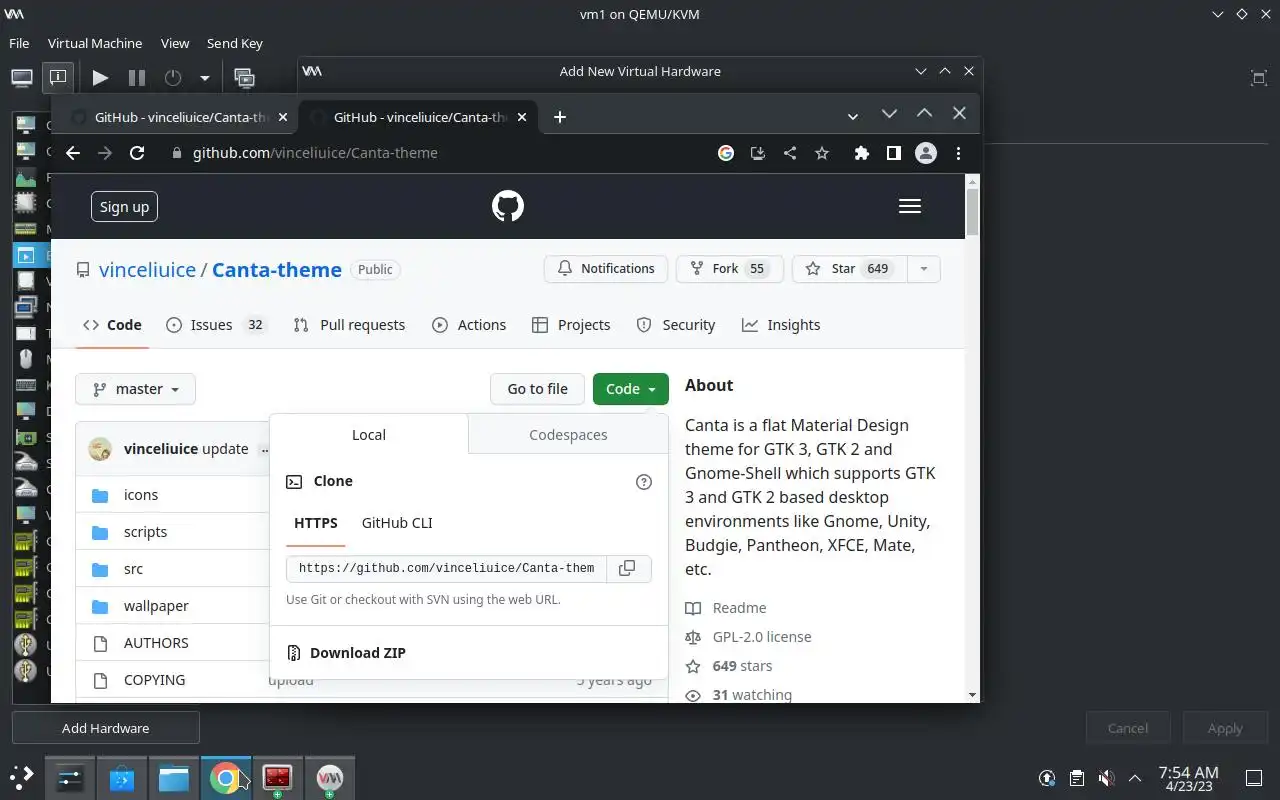This screenshot has width=1280, height=800.
Task: Open GPL-2.0 license link
Action: pos(761,637)
